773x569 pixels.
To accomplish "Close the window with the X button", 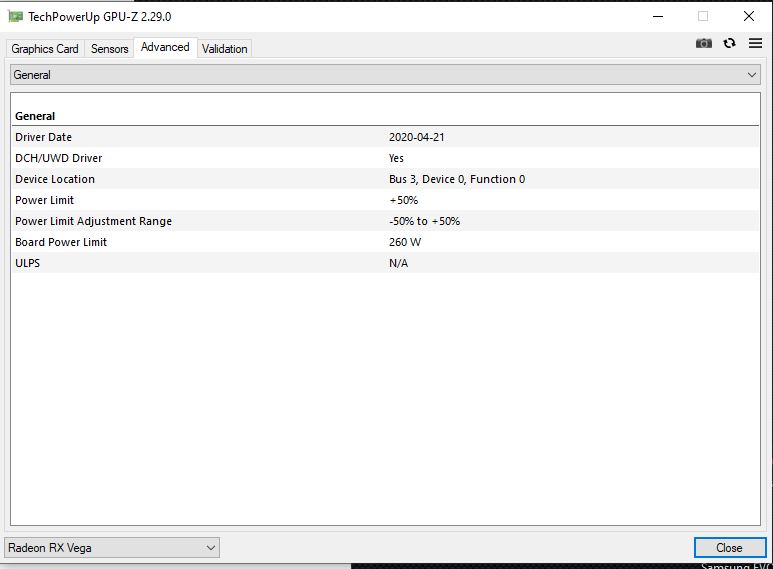I will (749, 16).
